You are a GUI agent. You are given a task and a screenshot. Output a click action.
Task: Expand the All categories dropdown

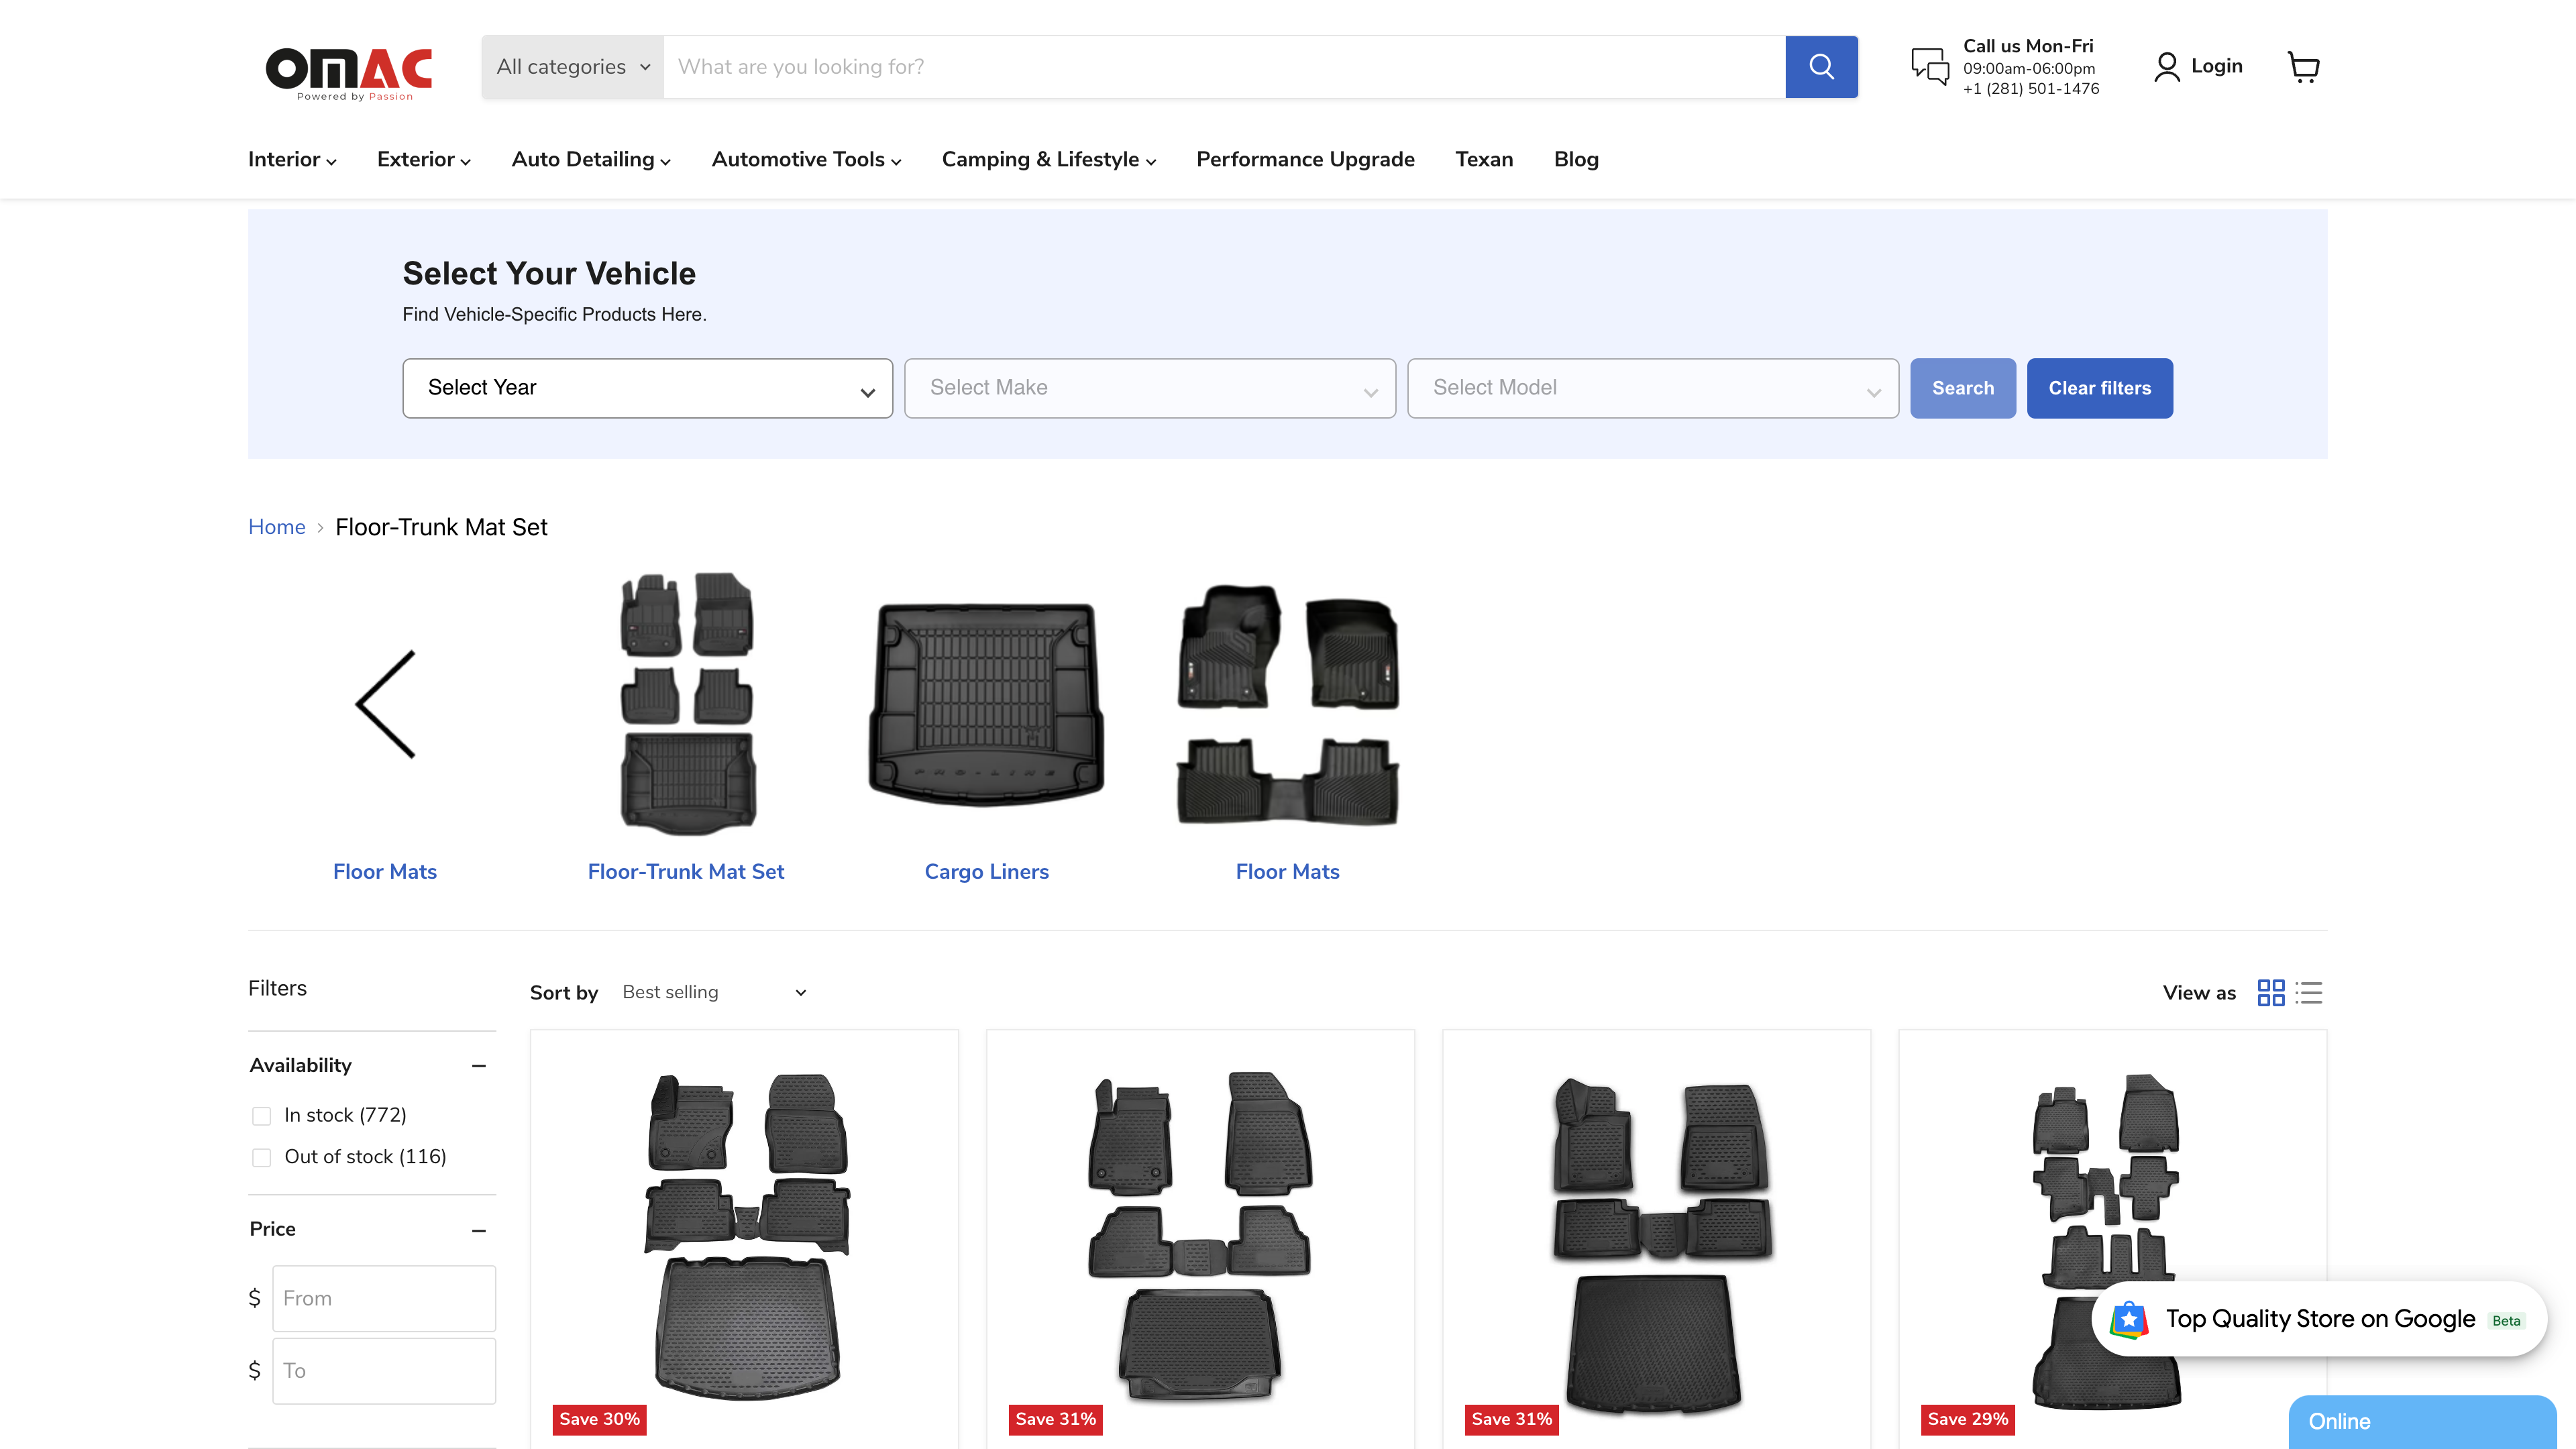[x=571, y=66]
